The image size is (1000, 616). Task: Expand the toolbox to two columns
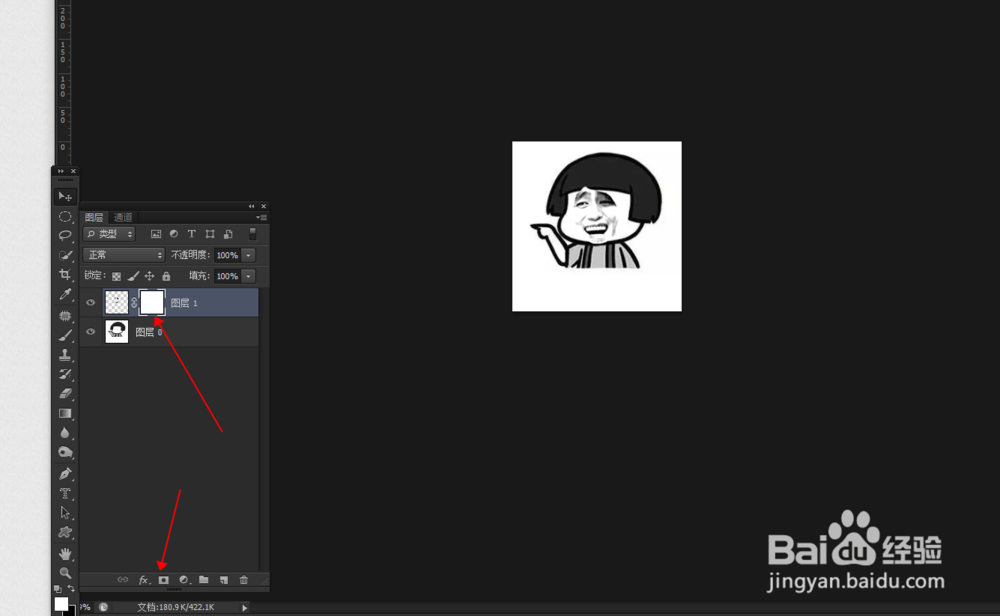tap(61, 171)
